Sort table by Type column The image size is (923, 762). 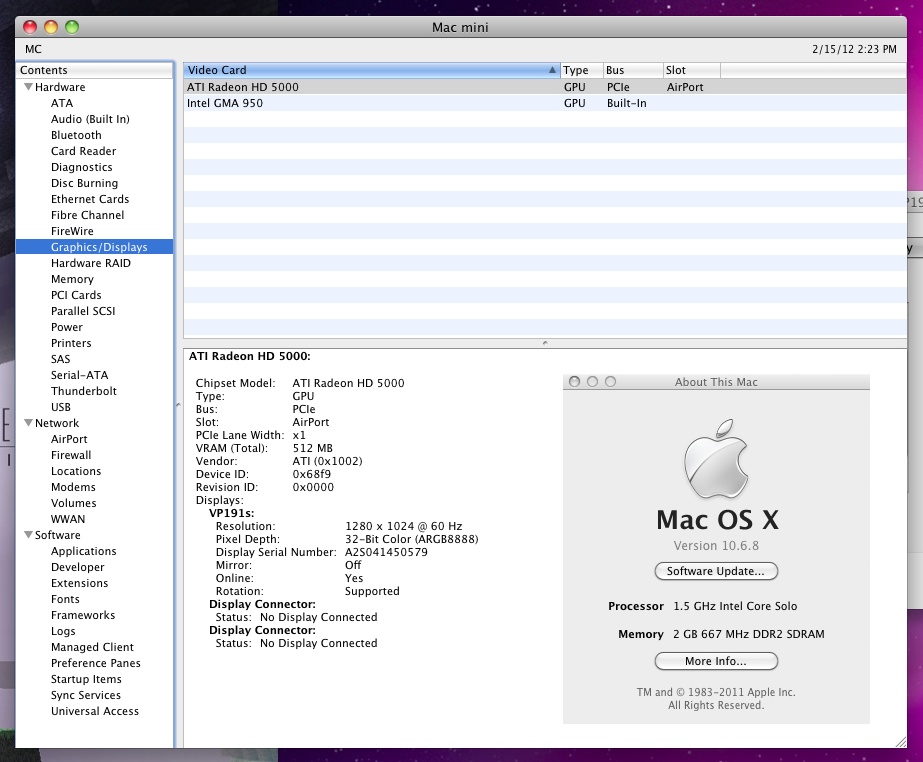pos(582,70)
